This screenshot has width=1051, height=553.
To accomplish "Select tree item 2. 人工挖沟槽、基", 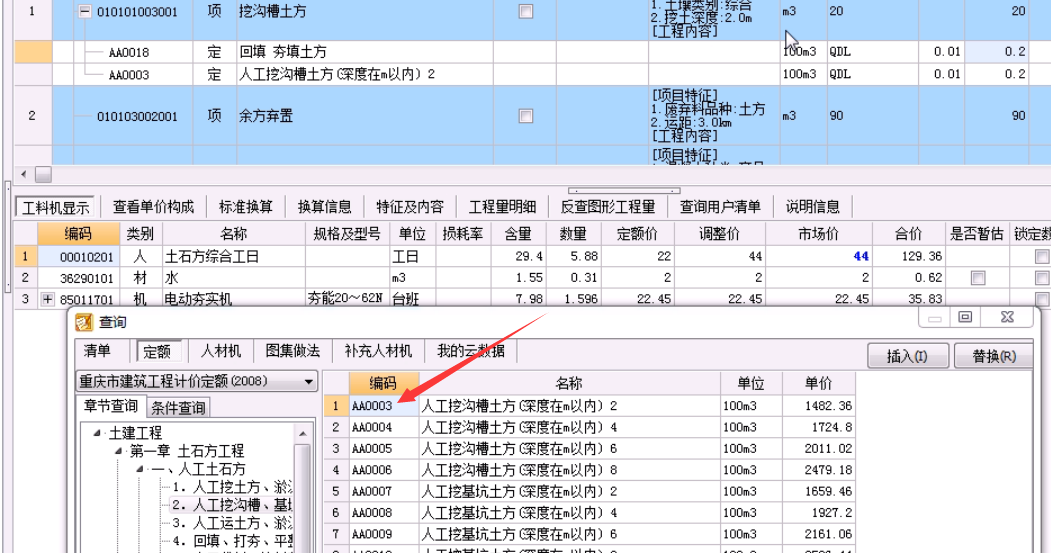I will click(x=232, y=505).
